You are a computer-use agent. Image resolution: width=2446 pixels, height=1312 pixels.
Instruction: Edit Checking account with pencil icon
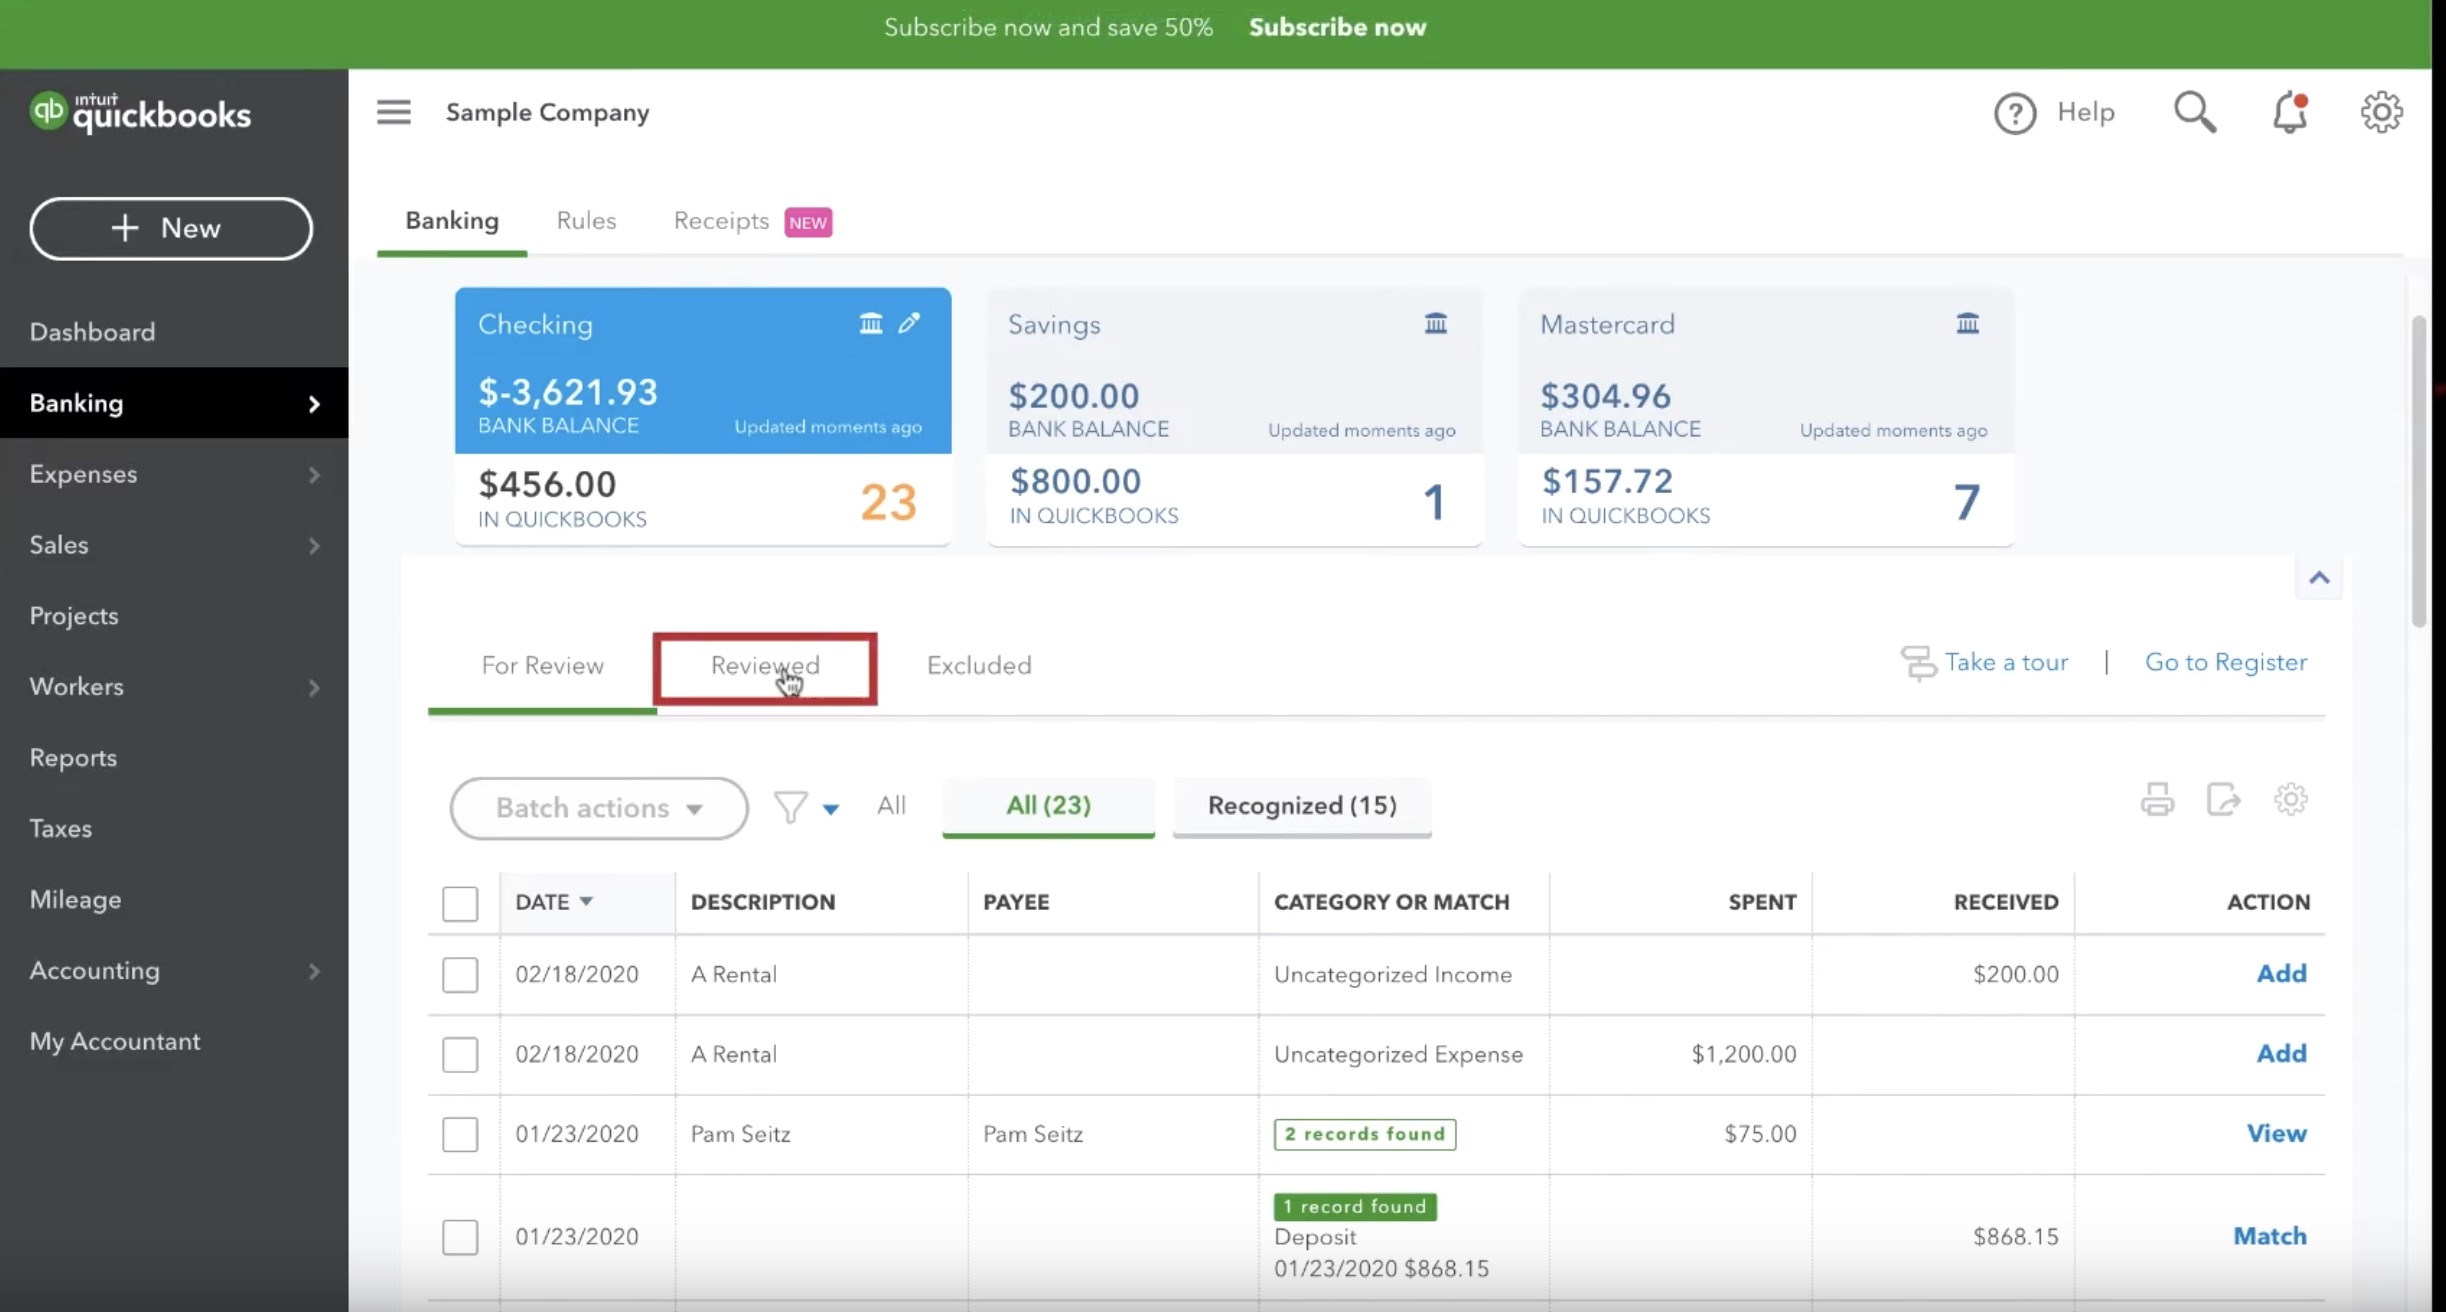[x=909, y=323]
